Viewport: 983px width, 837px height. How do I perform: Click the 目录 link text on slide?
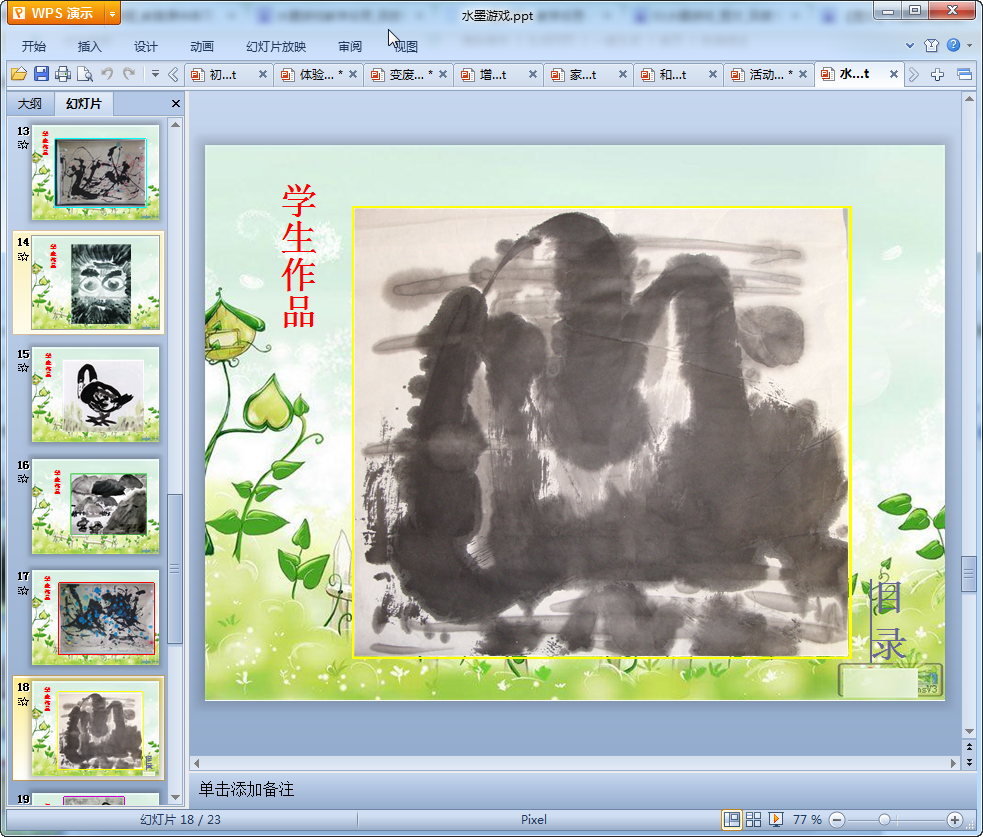[886, 620]
